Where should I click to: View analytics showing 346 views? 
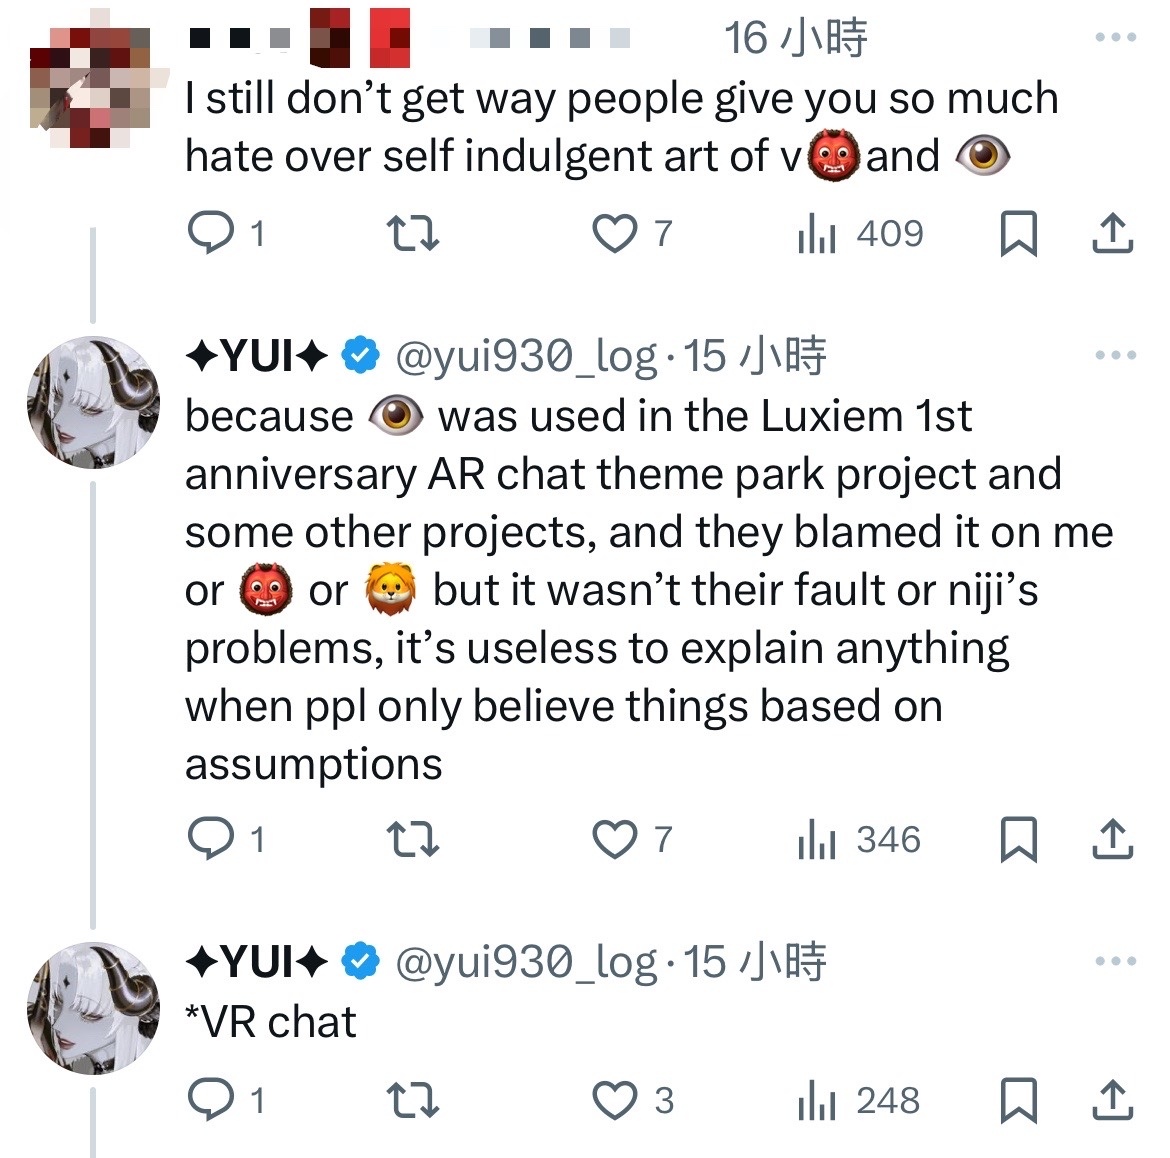[x=858, y=839]
